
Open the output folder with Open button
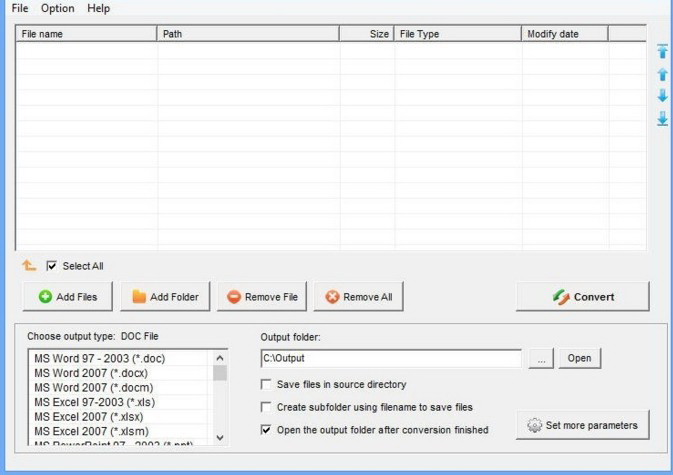click(x=579, y=358)
